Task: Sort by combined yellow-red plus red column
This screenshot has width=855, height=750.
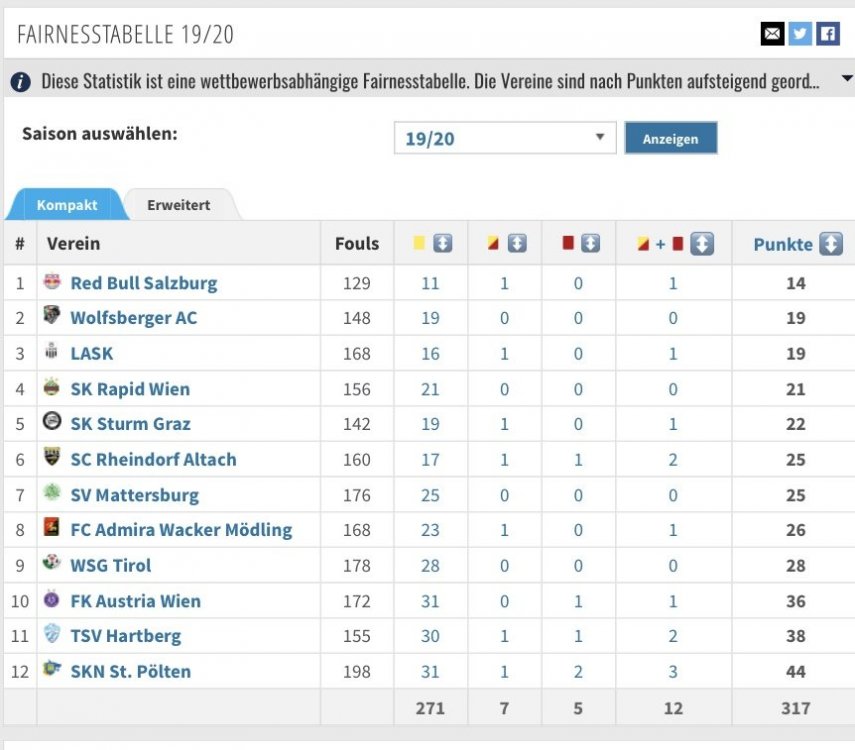Action: point(702,244)
